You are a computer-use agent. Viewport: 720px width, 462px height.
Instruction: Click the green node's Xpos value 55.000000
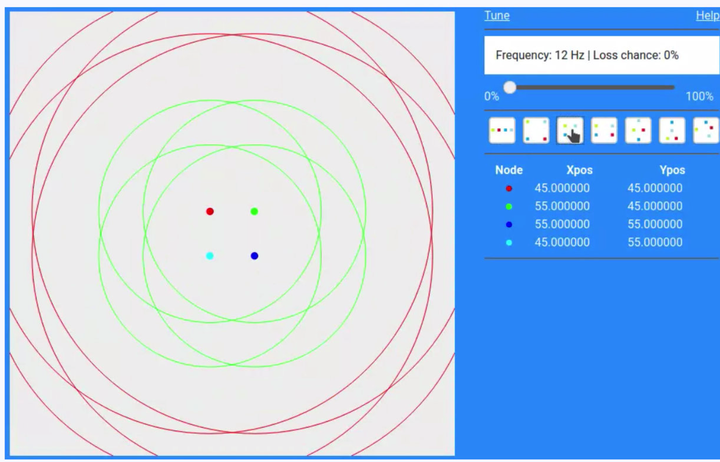coord(562,206)
